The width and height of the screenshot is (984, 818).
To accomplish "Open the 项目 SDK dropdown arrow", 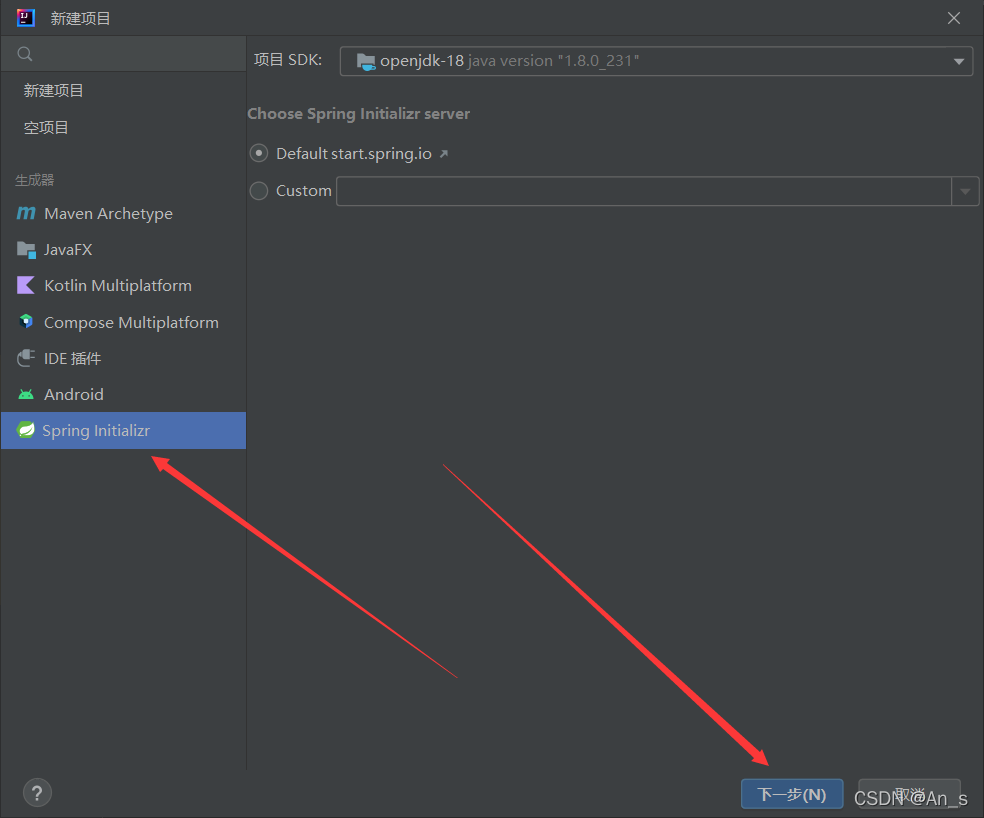I will click(958, 61).
